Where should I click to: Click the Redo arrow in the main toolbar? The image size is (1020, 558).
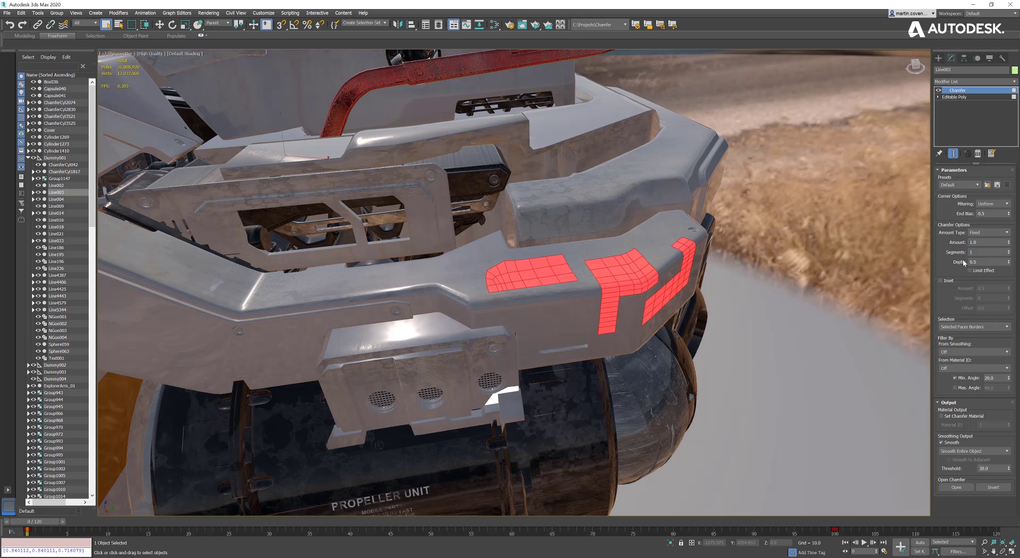[x=22, y=25]
